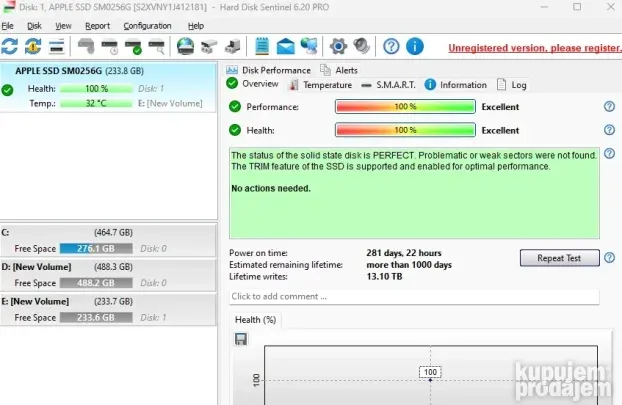This screenshot has height=405, width=622.
Task: Open the Configuration menu
Action: pyautogui.click(x=147, y=25)
